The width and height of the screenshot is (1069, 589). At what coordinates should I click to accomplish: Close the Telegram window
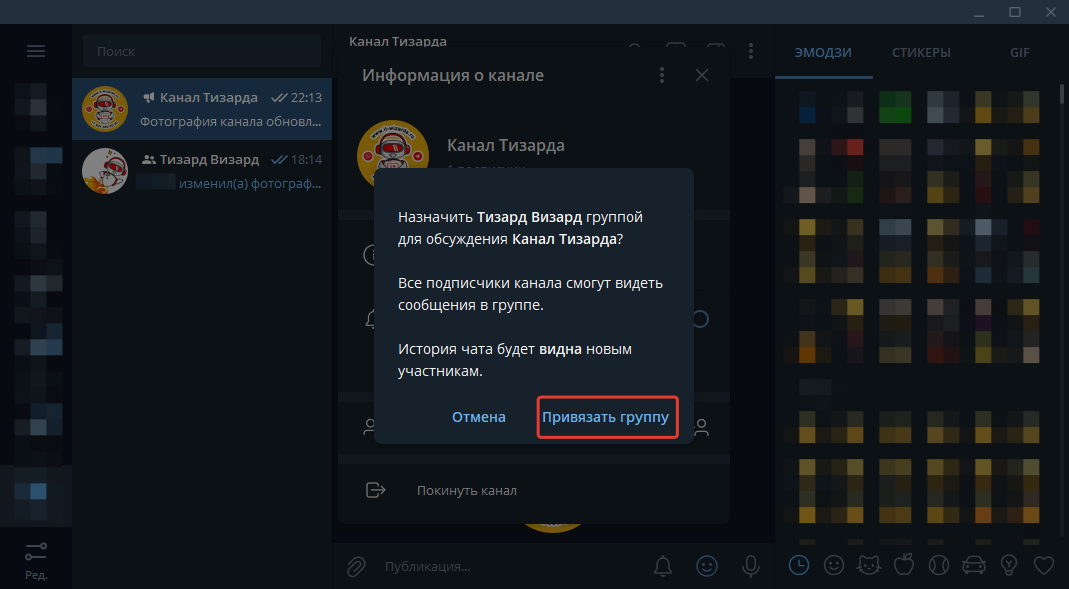(1051, 12)
